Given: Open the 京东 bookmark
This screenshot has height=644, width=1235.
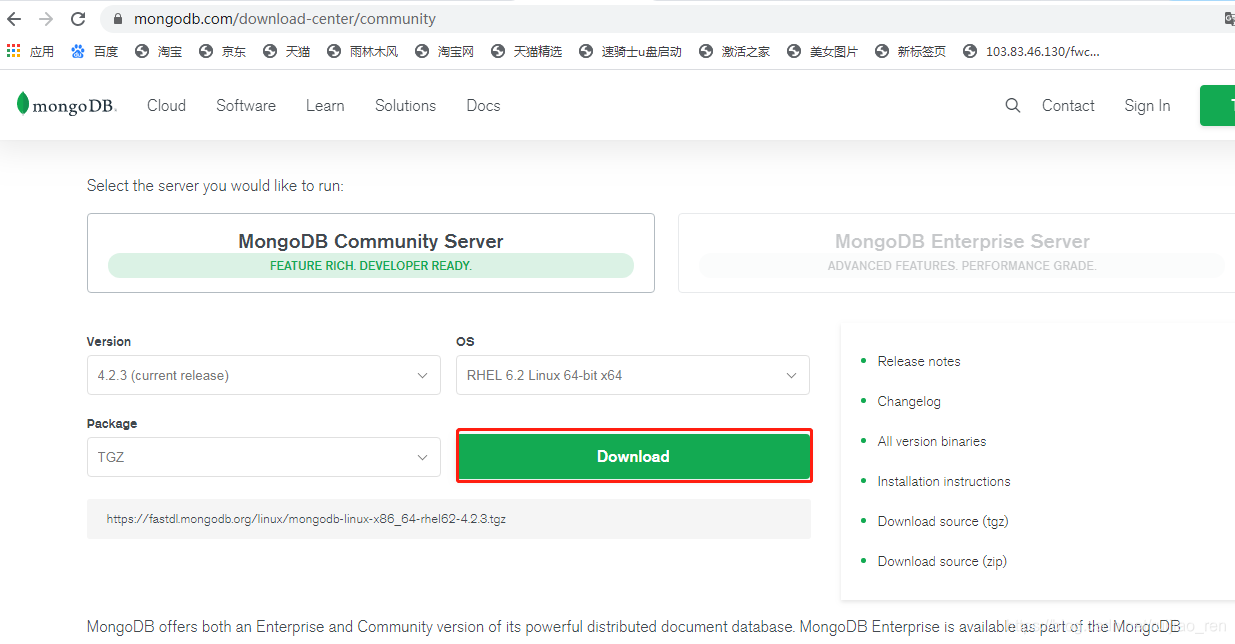Looking at the screenshot, I should point(222,51).
